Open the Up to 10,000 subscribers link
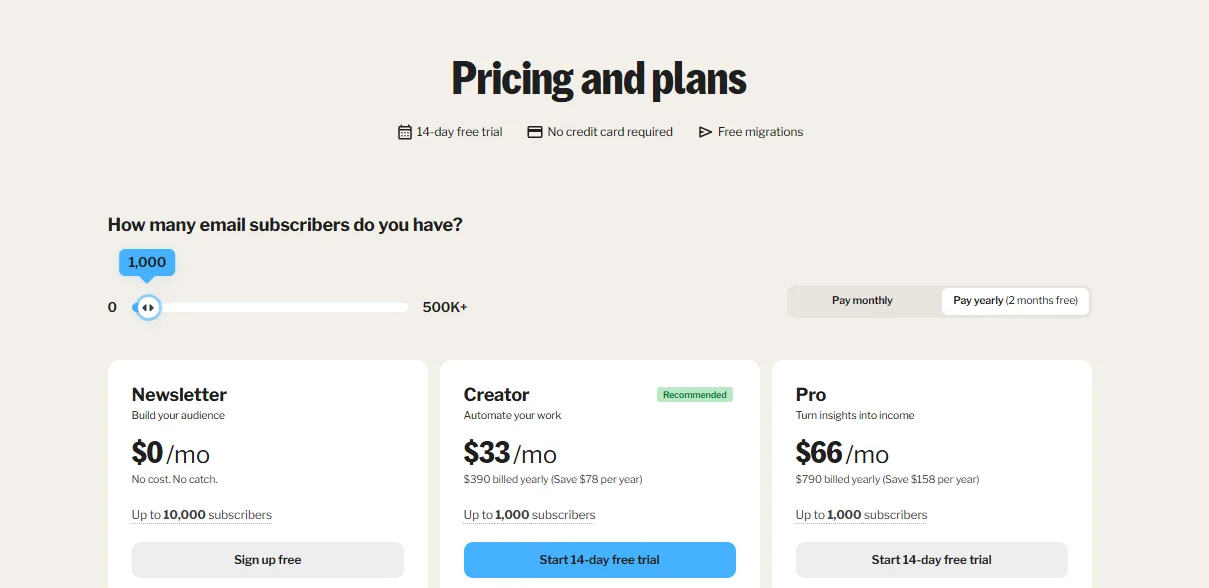This screenshot has width=1209, height=588. click(201, 514)
